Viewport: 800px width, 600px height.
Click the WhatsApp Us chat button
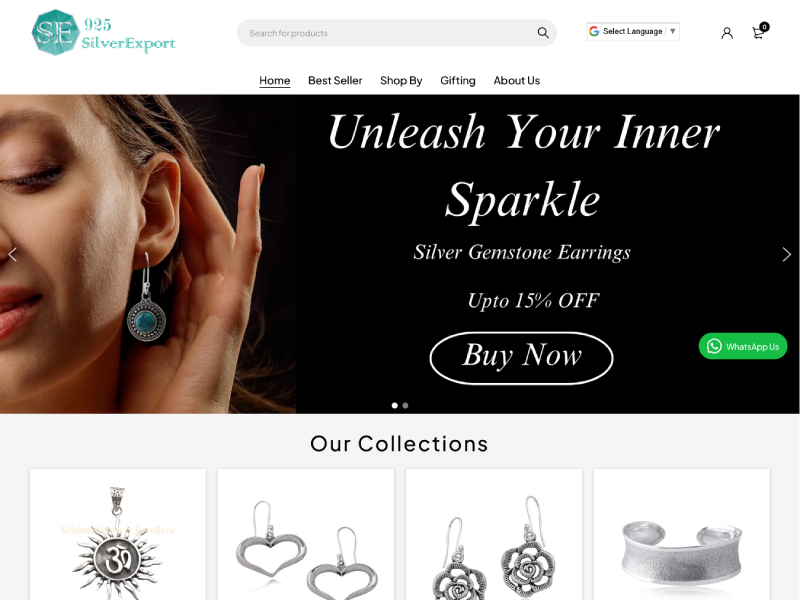[x=743, y=346]
